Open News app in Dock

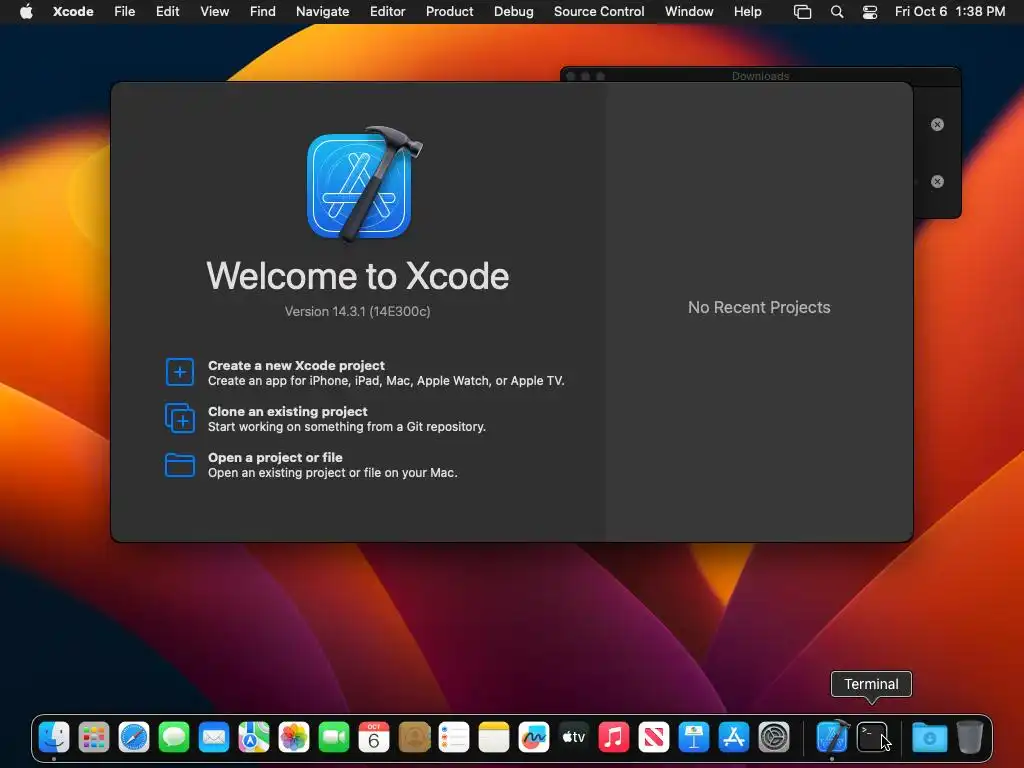click(654, 738)
